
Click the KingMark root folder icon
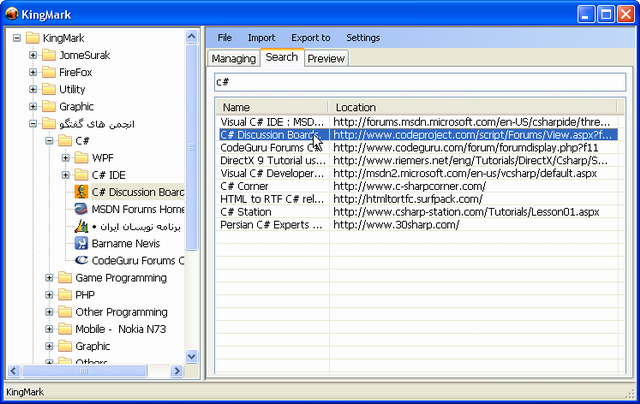click(32, 38)
